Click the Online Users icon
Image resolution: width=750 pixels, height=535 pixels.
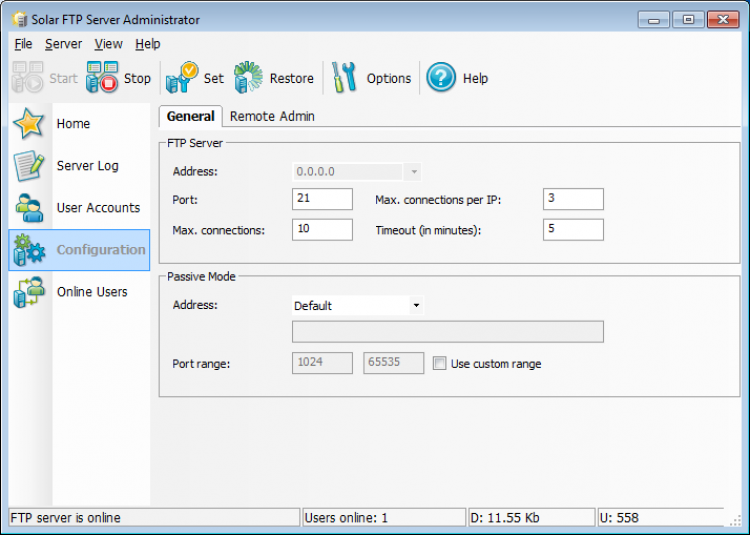(x=29, y=292)
